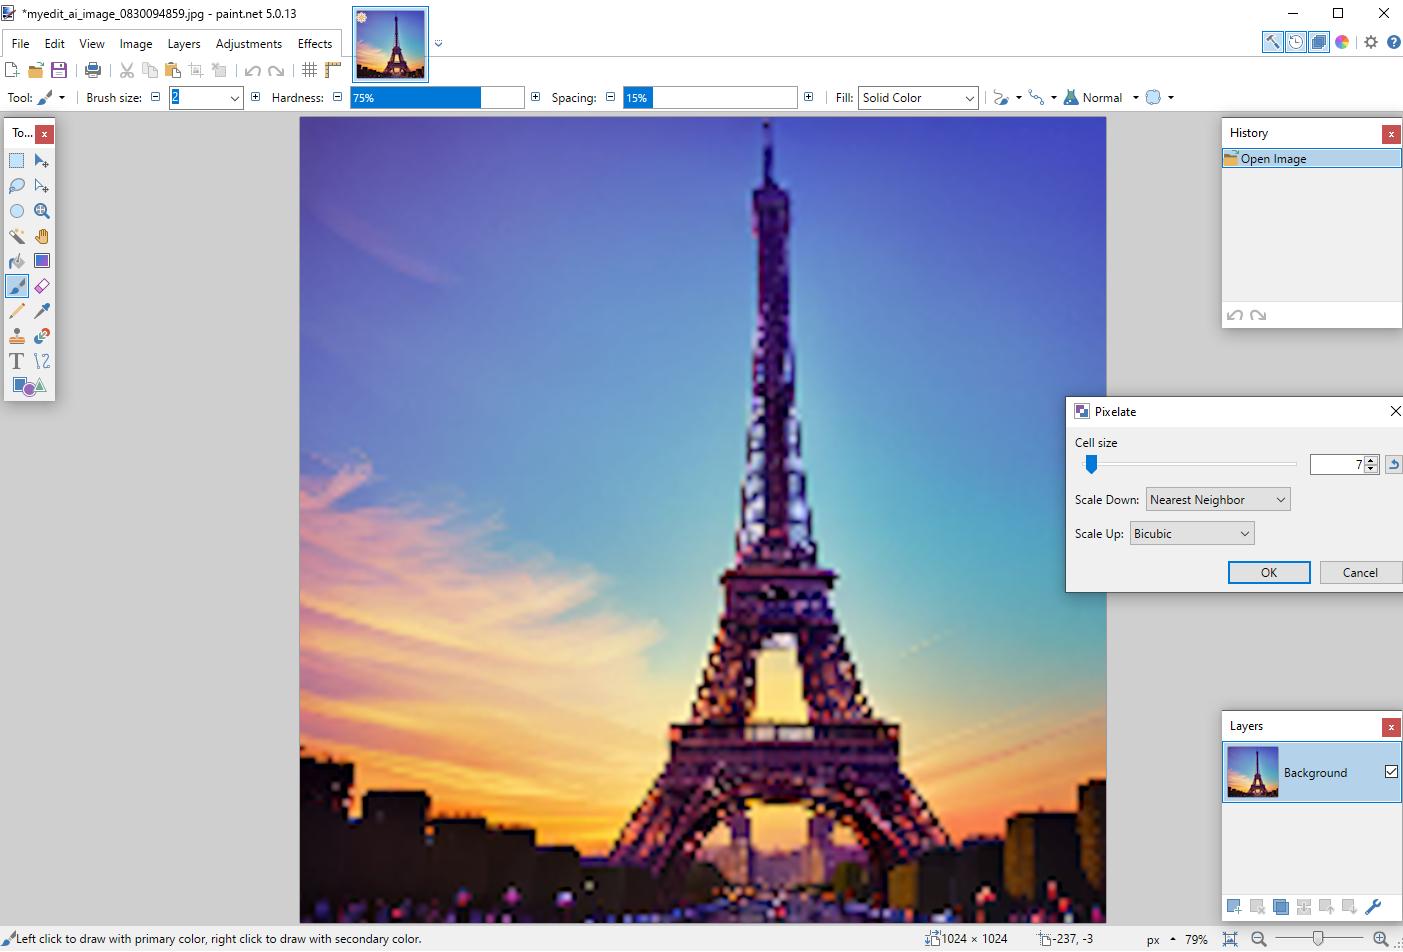
Task: Select the Clone Stamp tool
Action: click(16, 336)
